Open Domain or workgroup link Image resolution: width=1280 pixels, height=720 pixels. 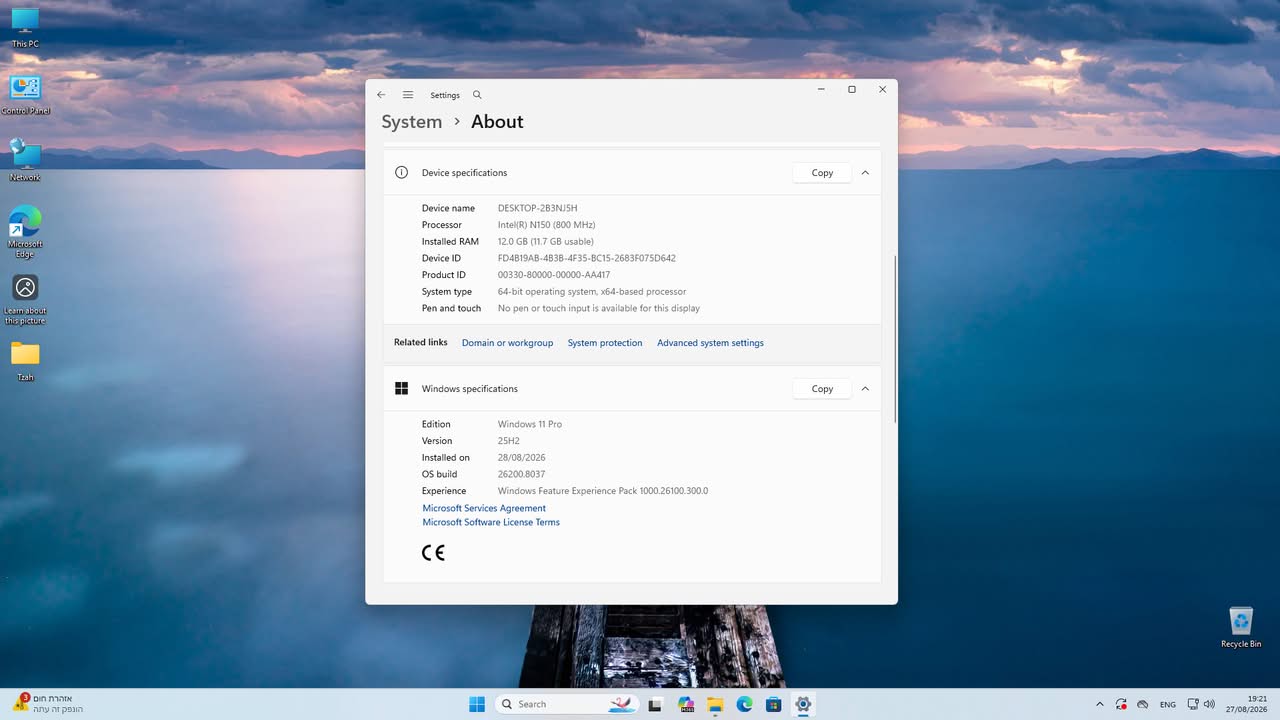pyautogui.click(x=507, y=343)
